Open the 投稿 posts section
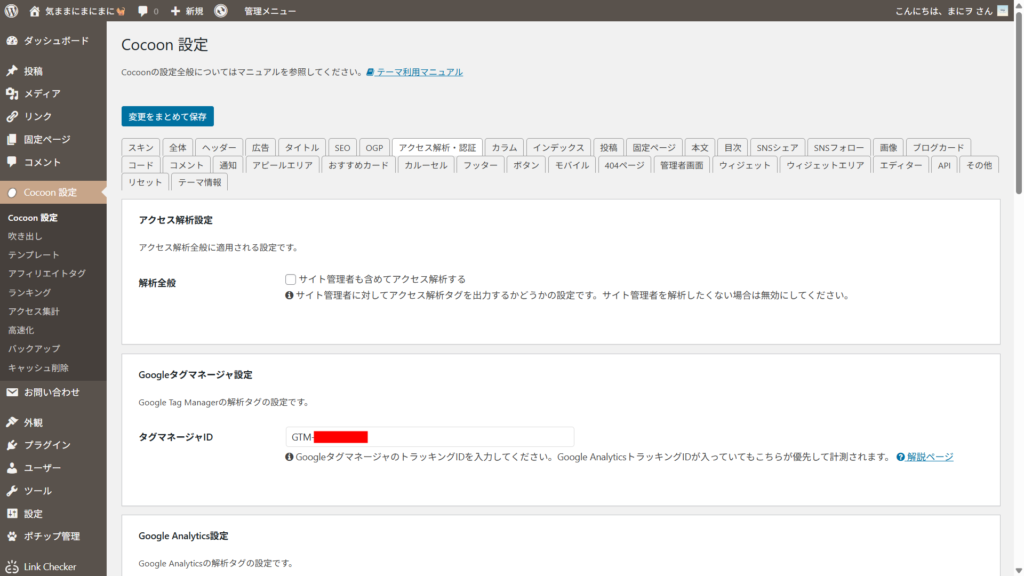 pyautogui.click(x=44, y=70)
